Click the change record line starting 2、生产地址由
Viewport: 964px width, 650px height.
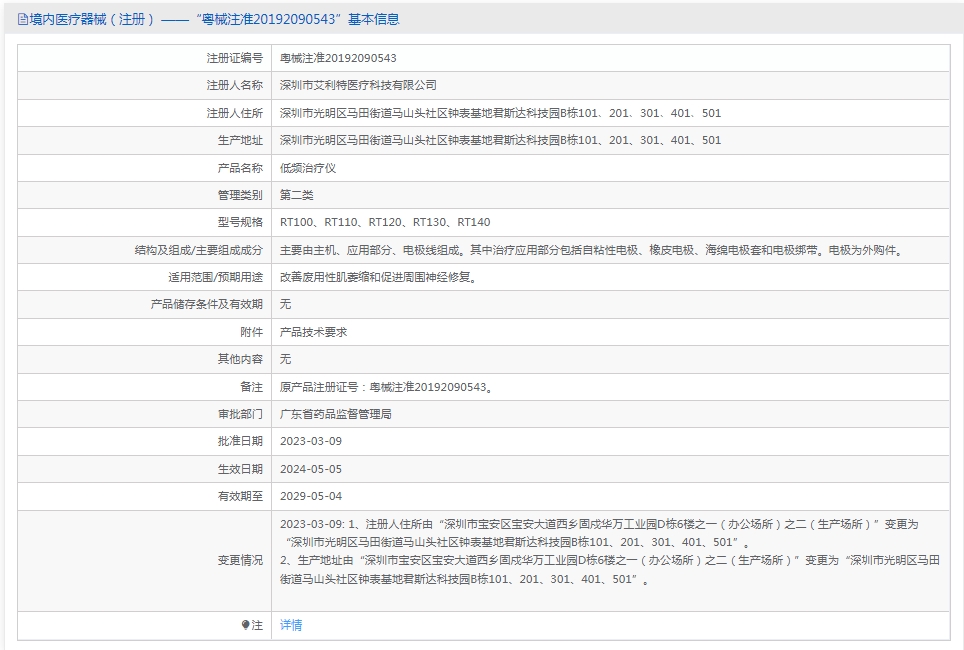(x=610, y=569)
